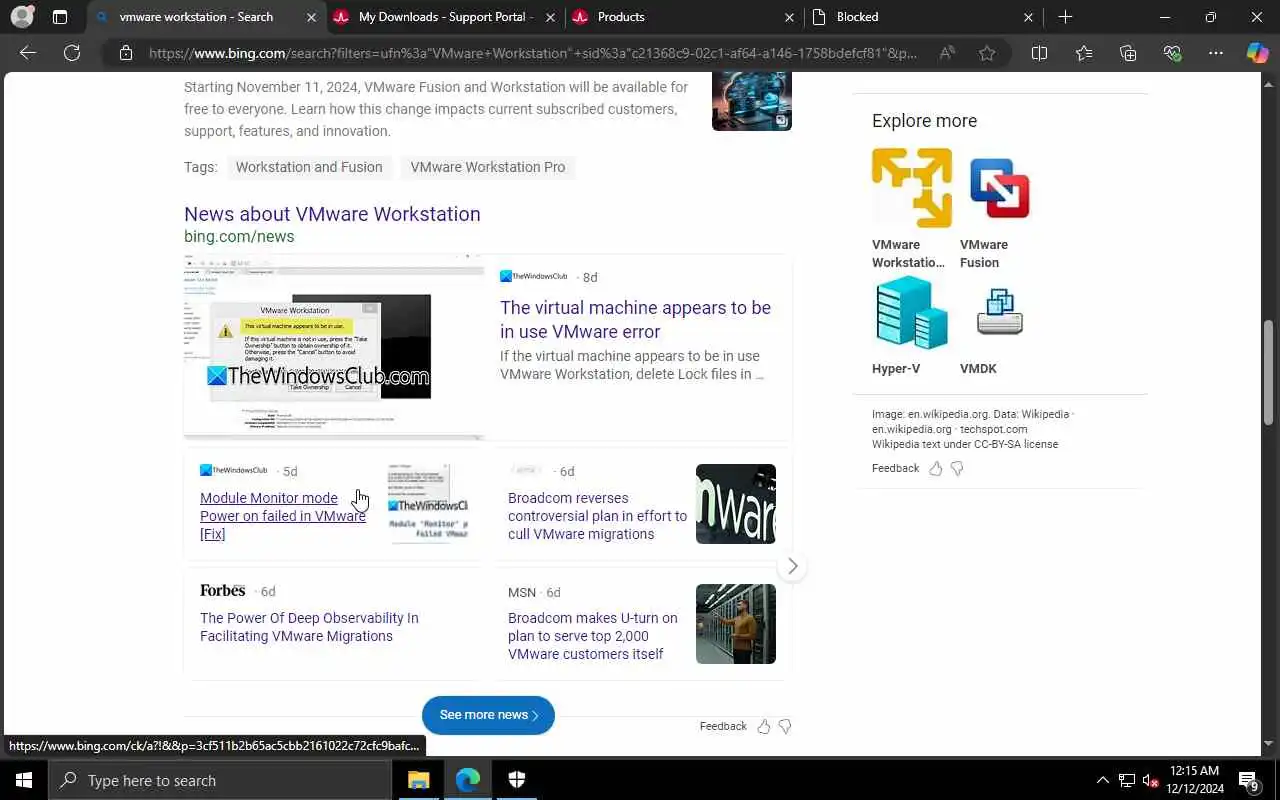Screen dimensions: 1280x800
Task: Open split screen icon in toolbar
Action: click(1039, 53)
